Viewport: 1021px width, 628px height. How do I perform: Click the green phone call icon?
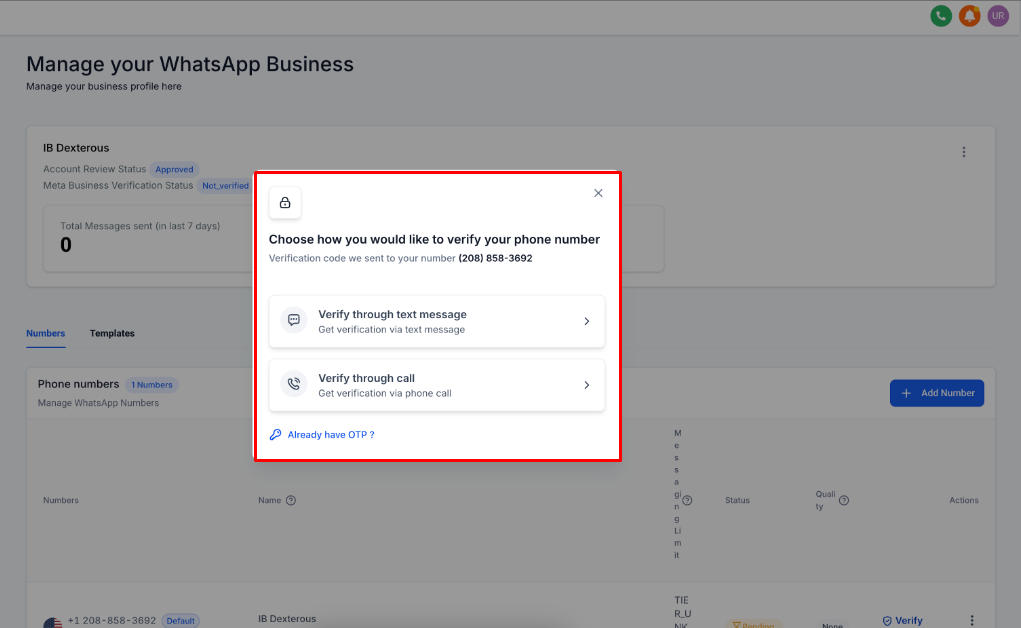coord(940,16)
